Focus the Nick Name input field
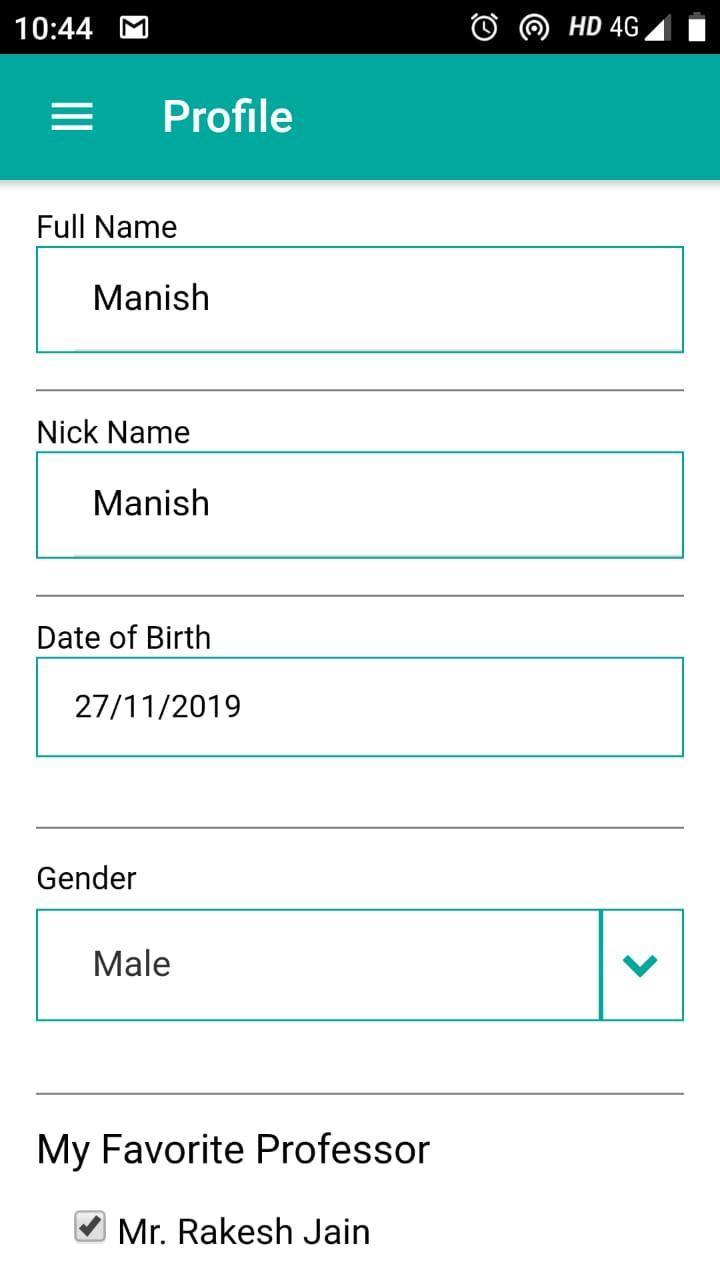This screenshot has height=1280, width=720. [x=360, y=504]
